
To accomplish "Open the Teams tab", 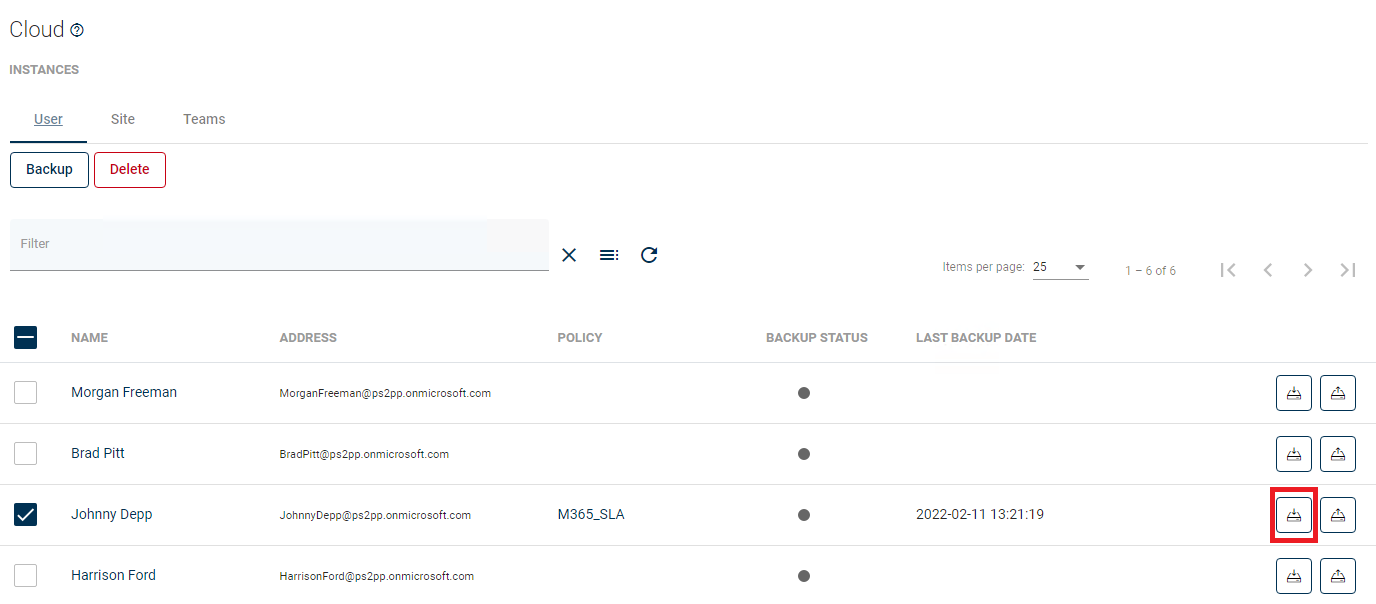I will click(204, 119).
